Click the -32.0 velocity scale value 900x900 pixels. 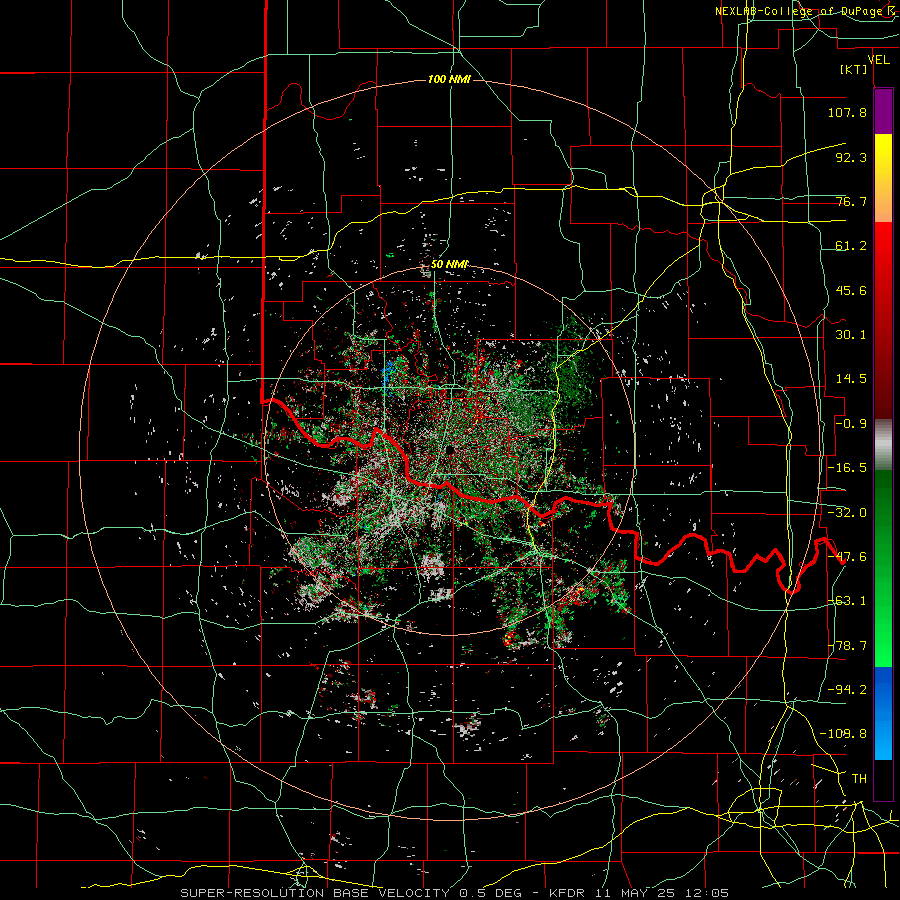pos(847,513)
